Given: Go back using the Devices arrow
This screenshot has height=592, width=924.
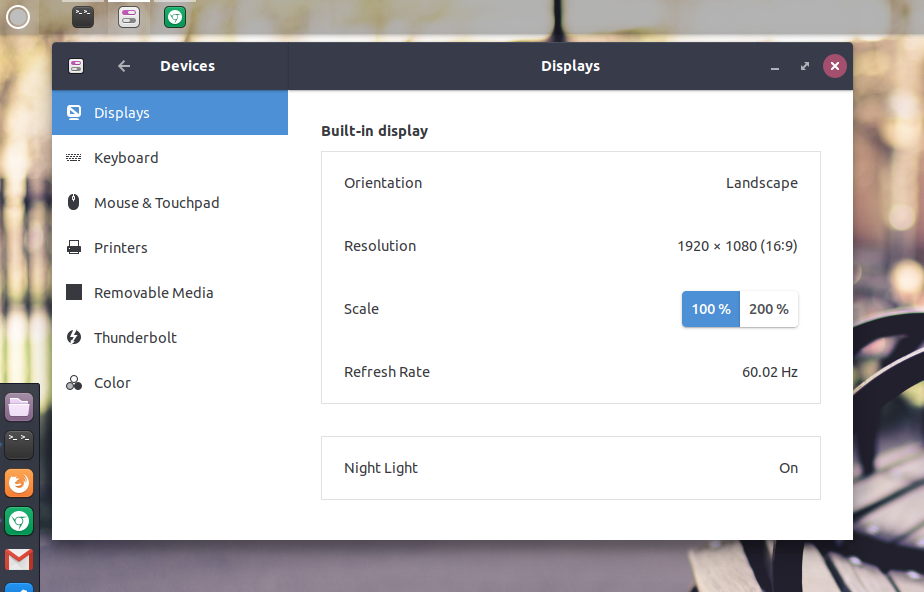Looking at the screenshot, I should (x=124, y=66).
